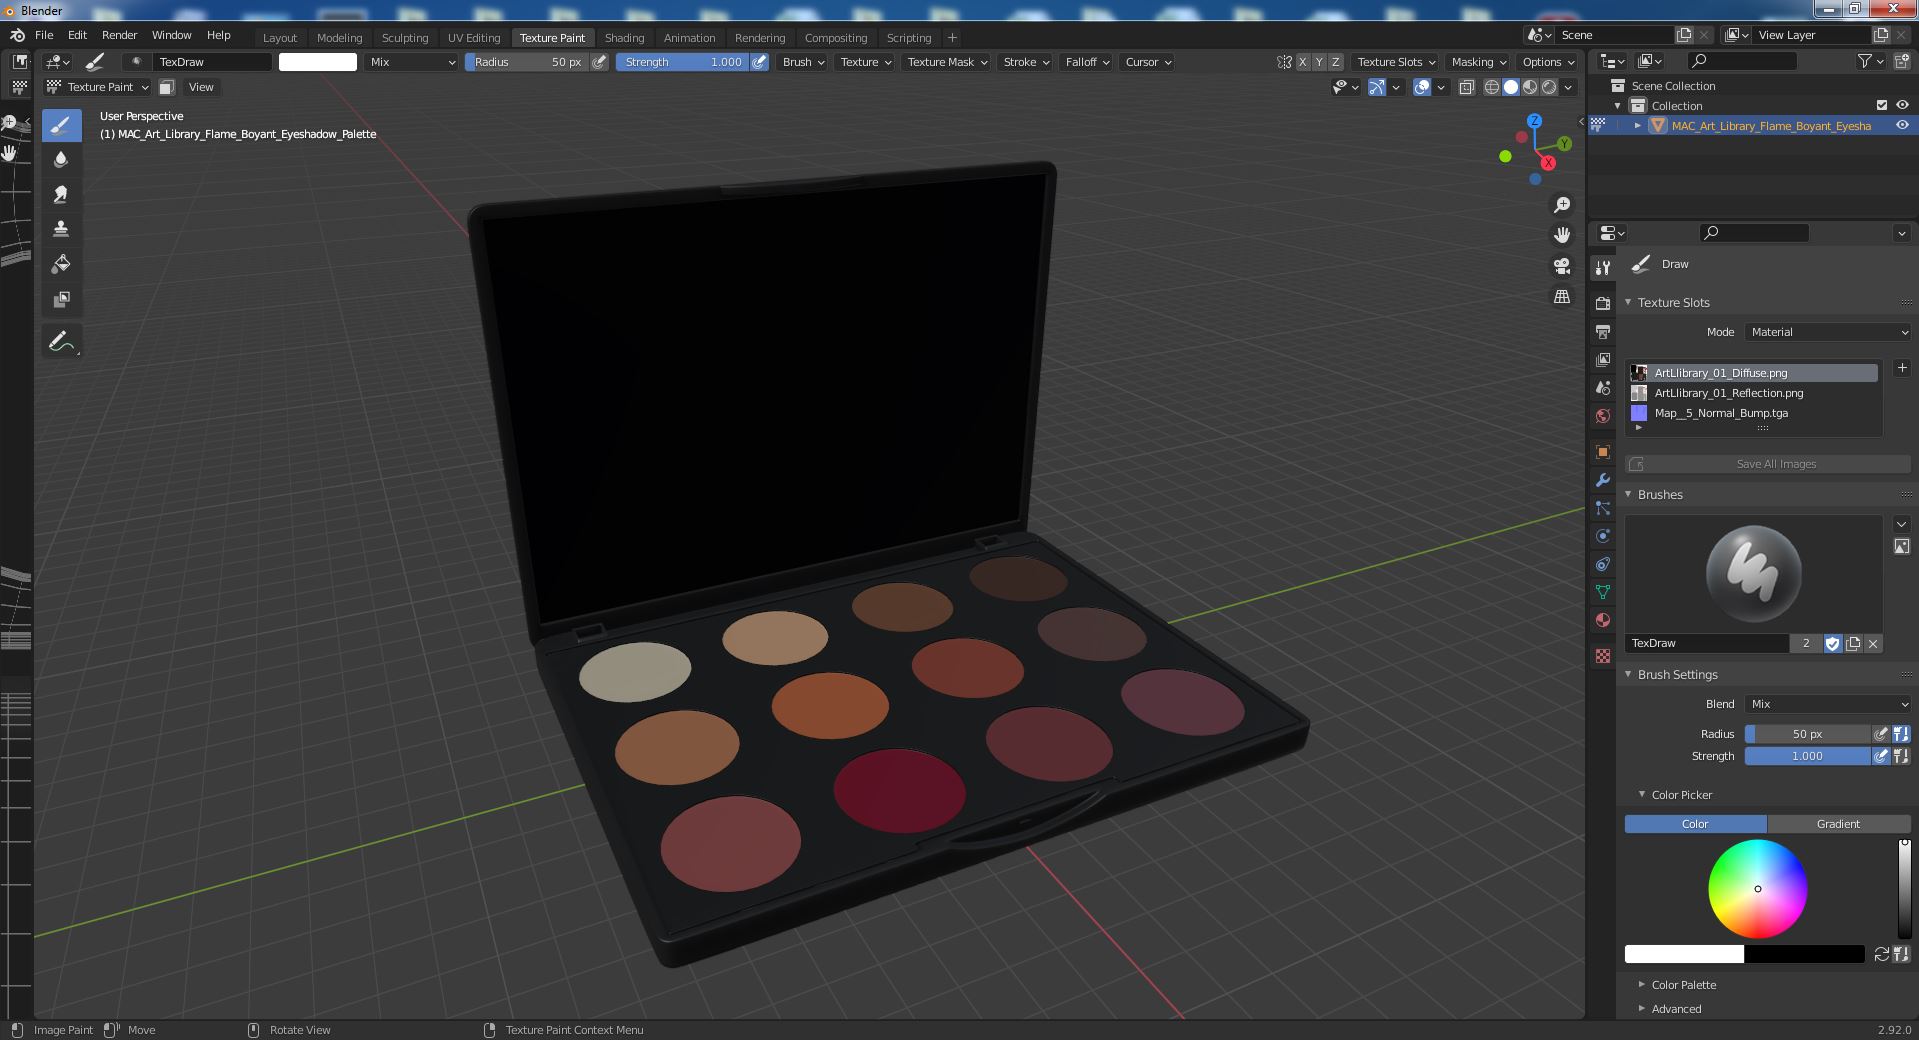Screen dimensions: 1919x1040
Task: Switch to the Scripting workspace tab
Action: [x=909, y=38]
